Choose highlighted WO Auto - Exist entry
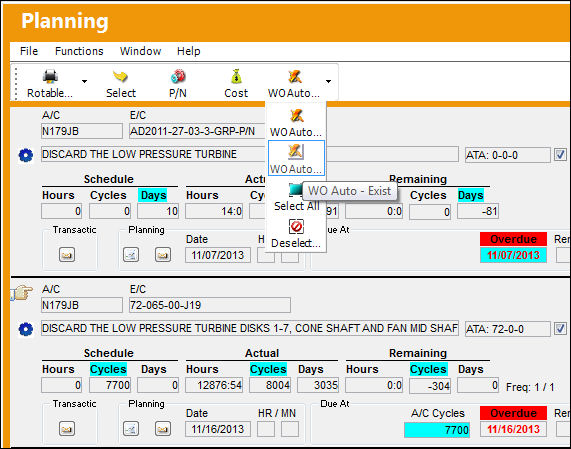The width and height of the screenshot is (571, 449). point(296,158)
